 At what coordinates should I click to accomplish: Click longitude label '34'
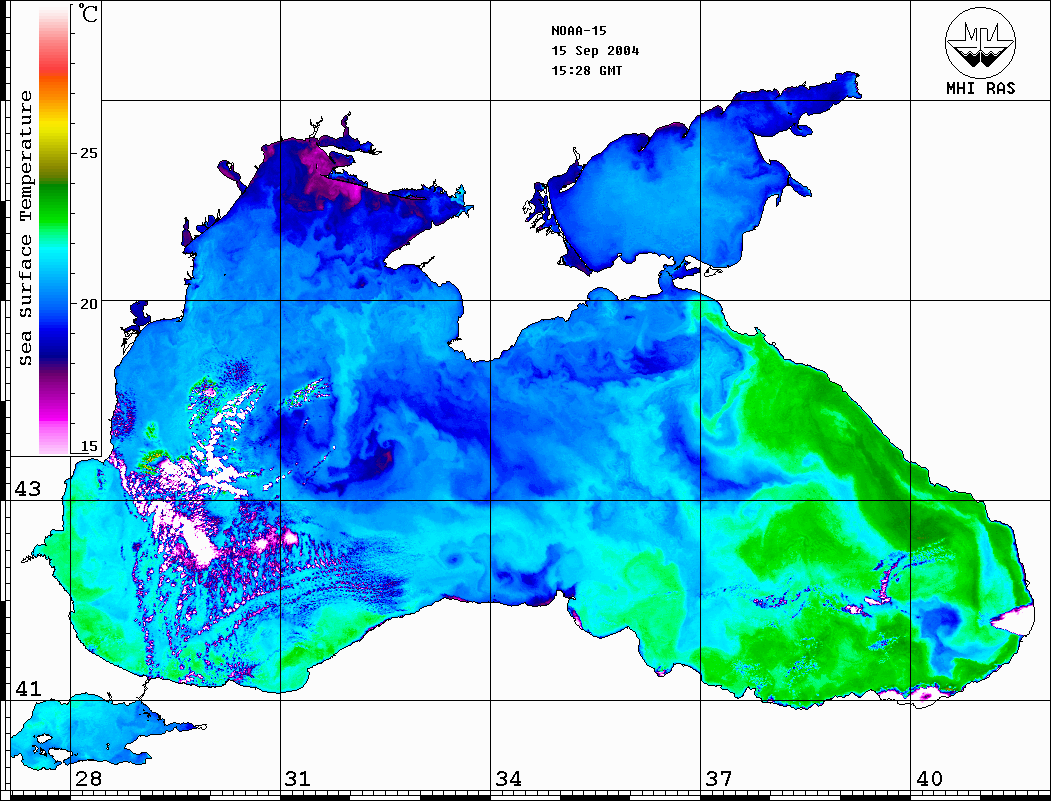click(509, 779)
